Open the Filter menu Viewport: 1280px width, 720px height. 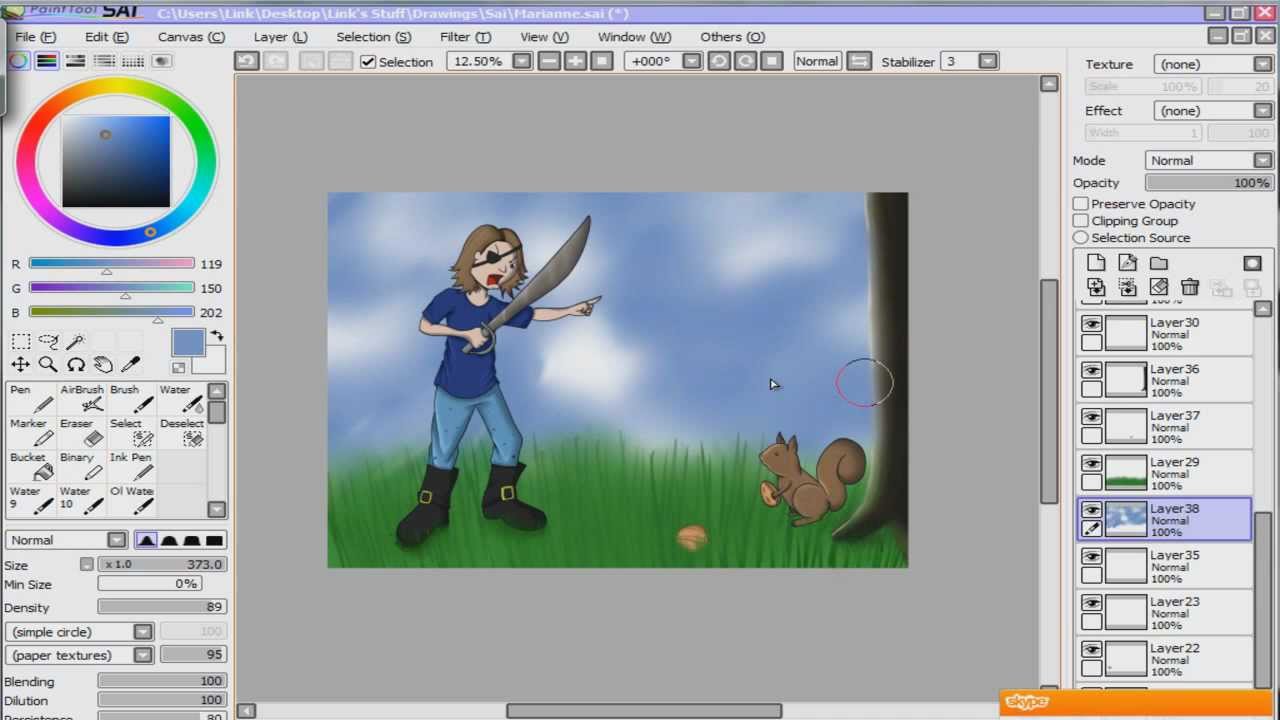(465, 37)
